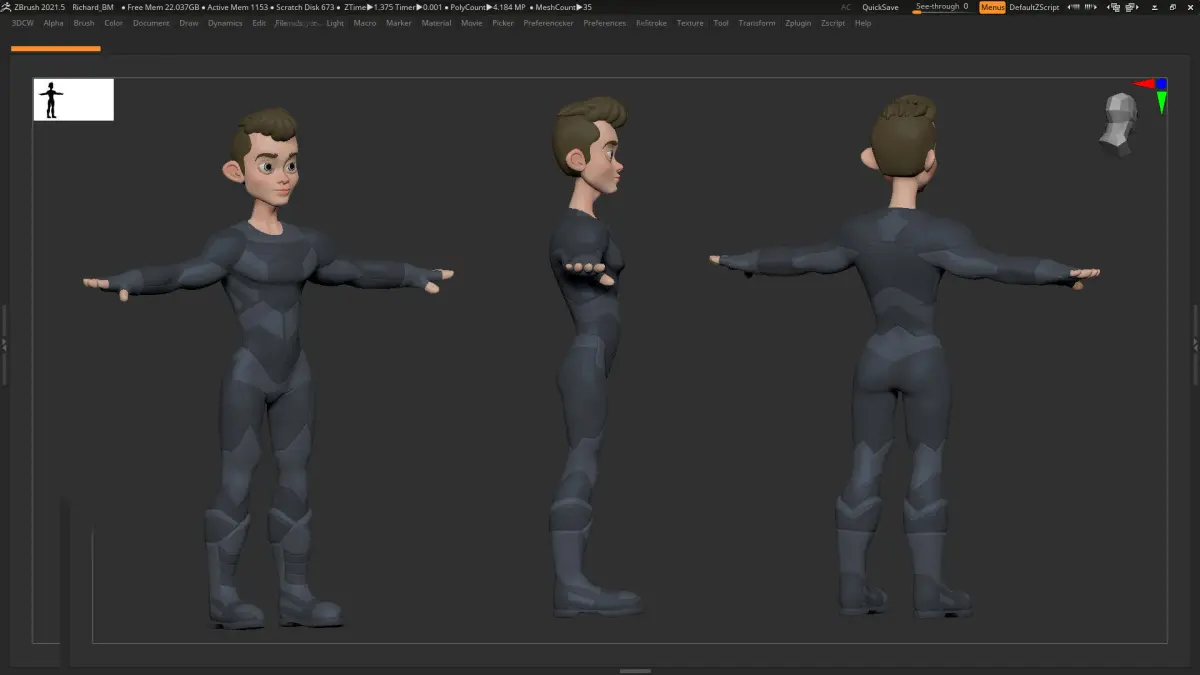Open the Macro menu
1200x675 pixels.
coord(365,23)
